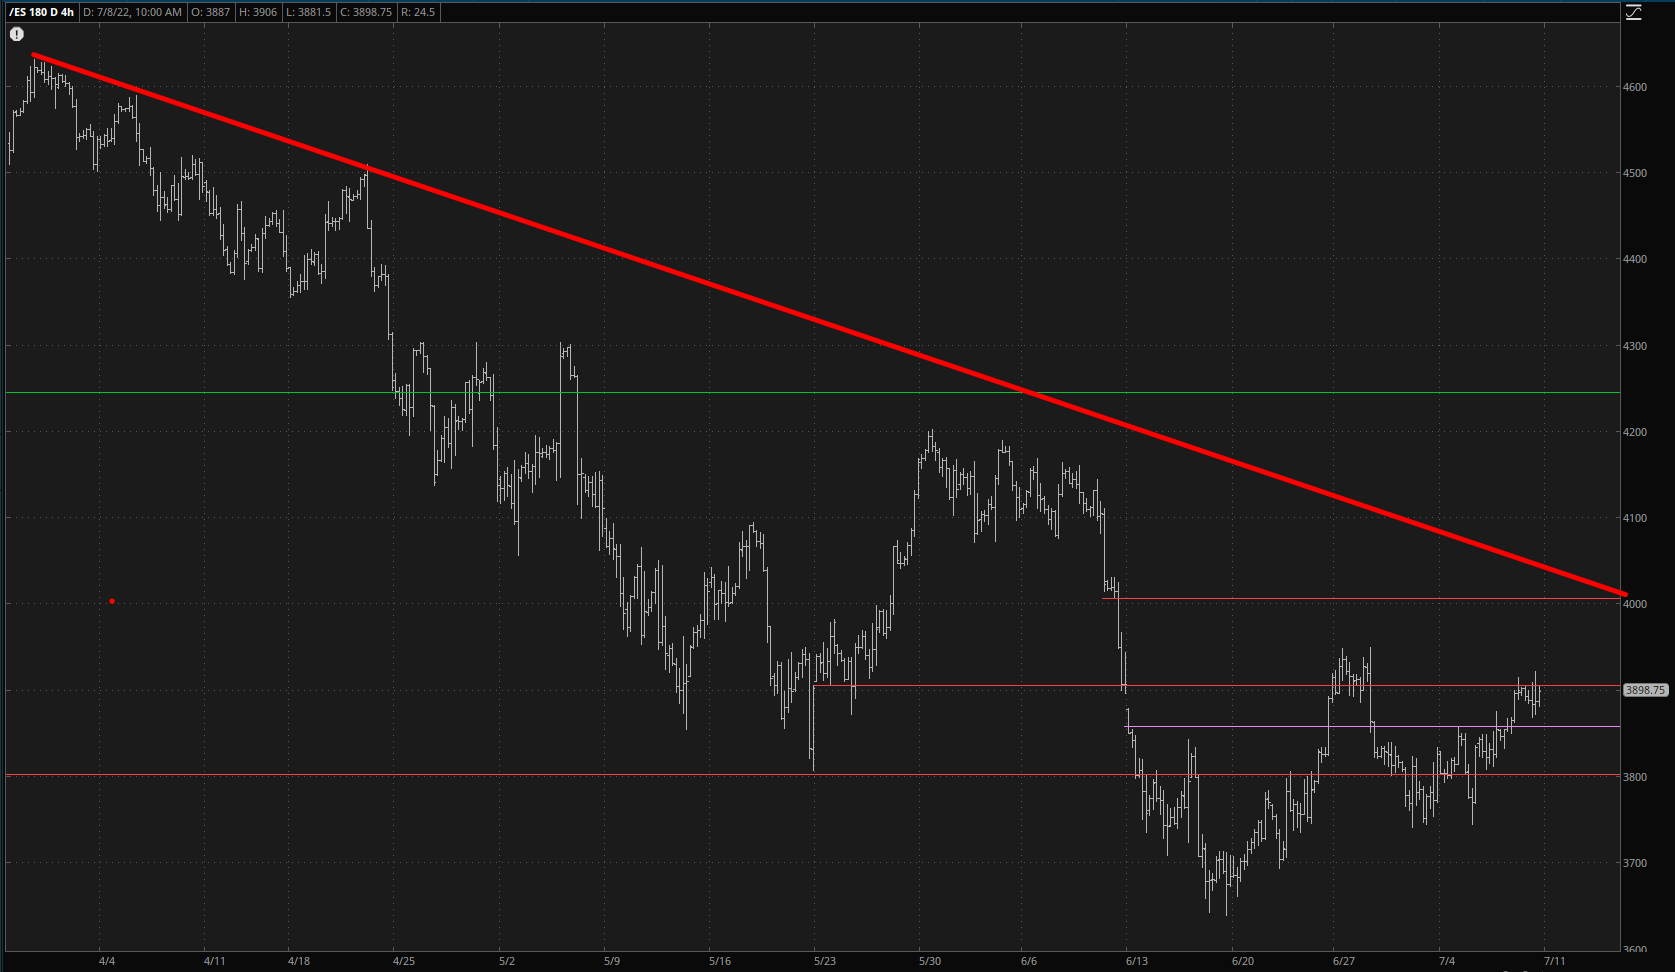
Task: Click the 3800 price axis label
Action: pyautogui.click(x=1635, y=777)
